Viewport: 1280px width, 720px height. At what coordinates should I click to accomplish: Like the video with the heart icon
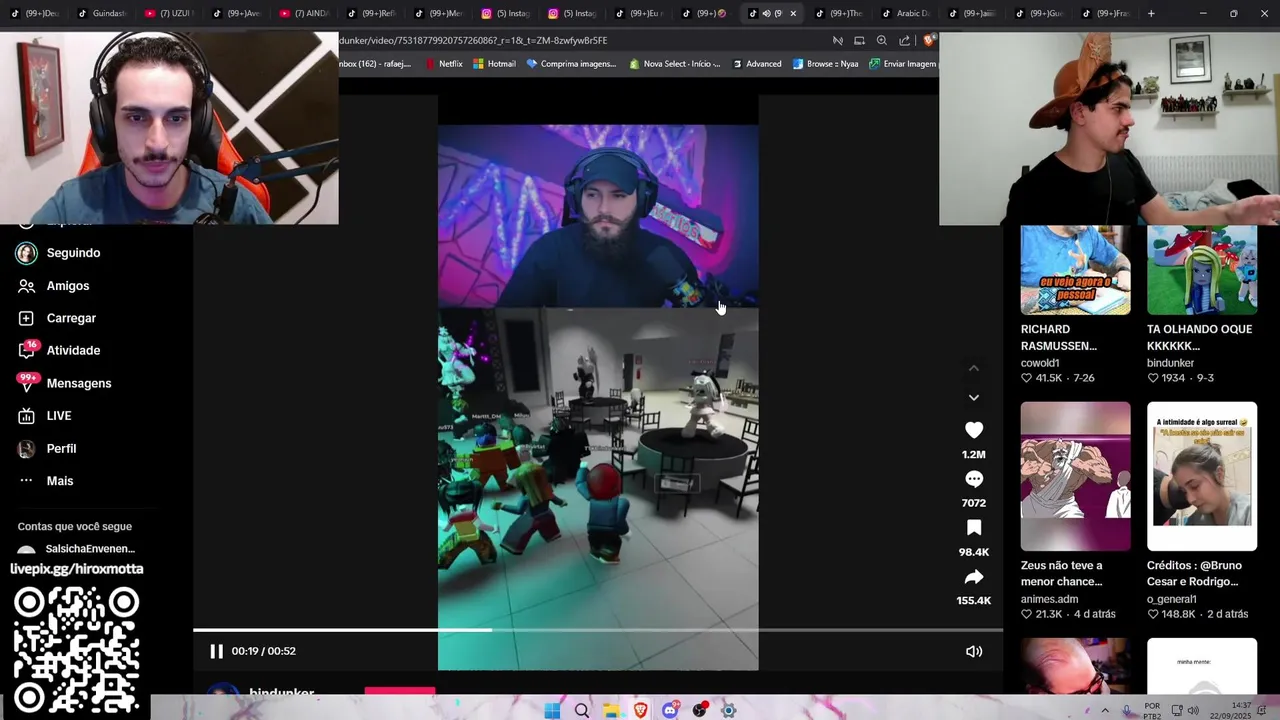coord(973,430)
